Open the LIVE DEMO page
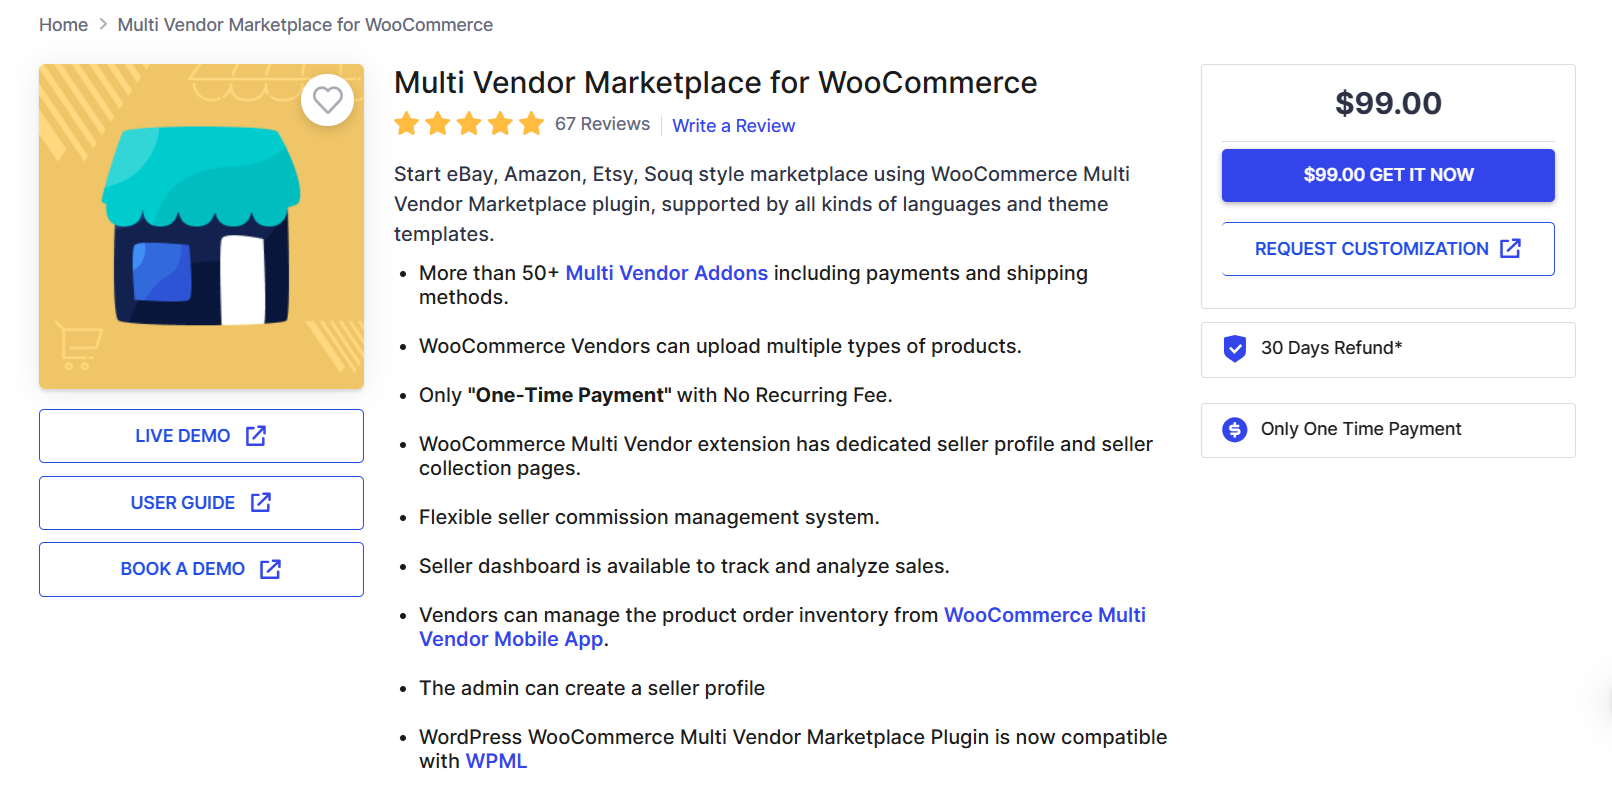The width and height of the screenshot is (1612, 806). 200,435
